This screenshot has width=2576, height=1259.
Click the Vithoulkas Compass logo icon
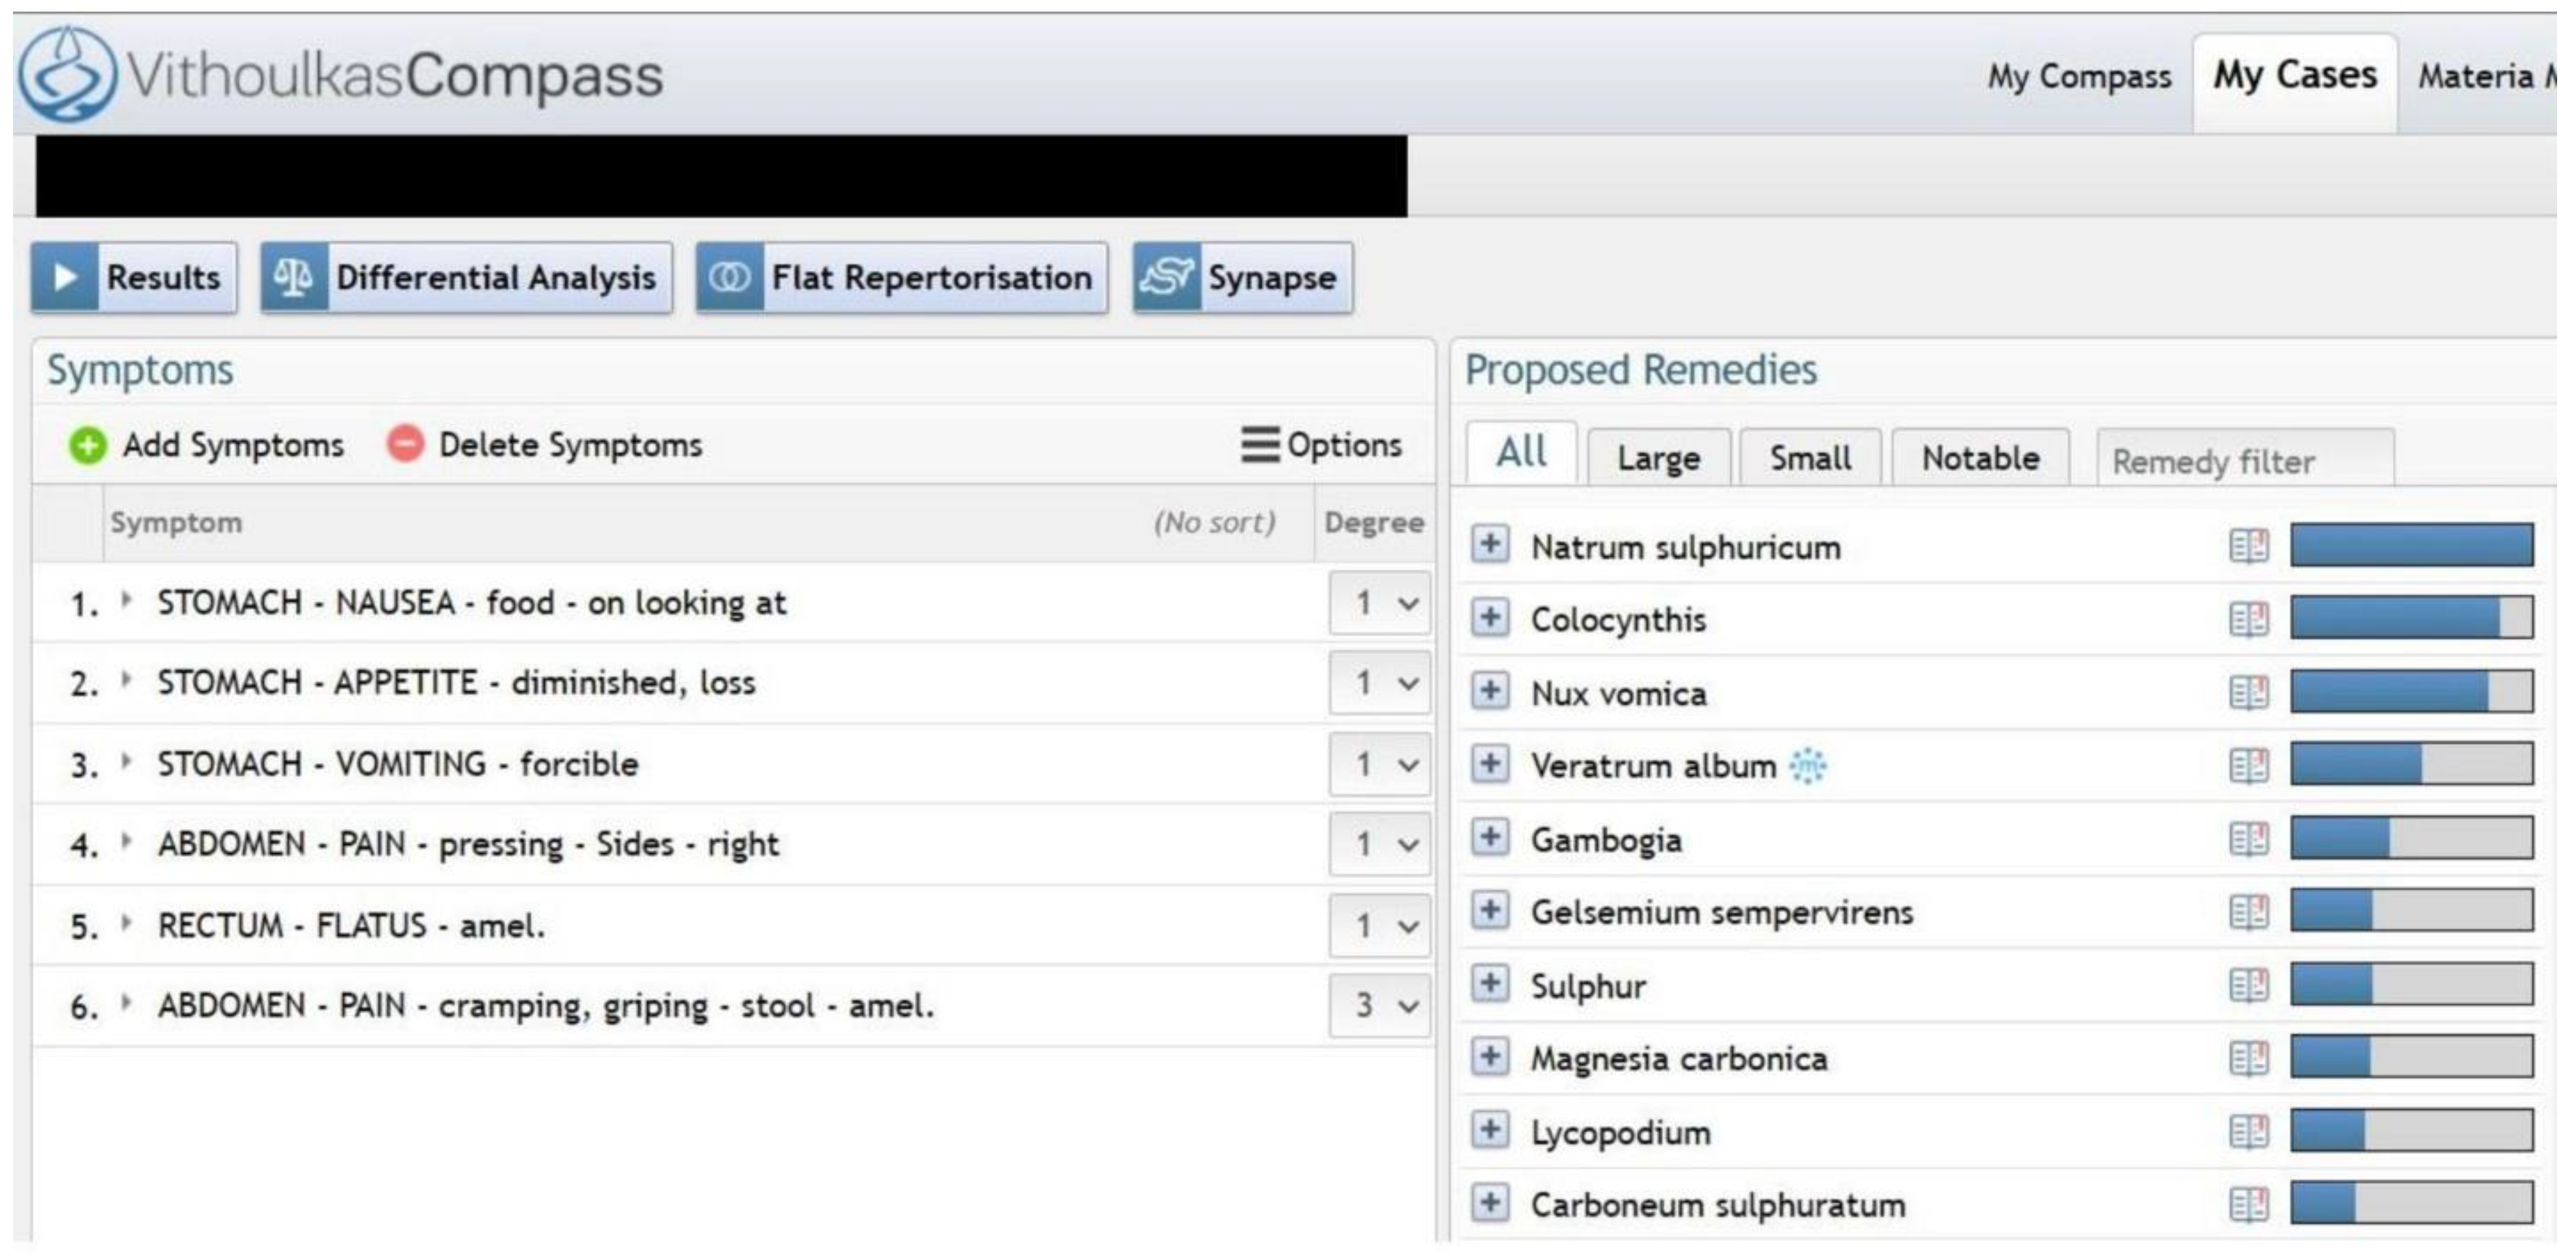(66, 75)
